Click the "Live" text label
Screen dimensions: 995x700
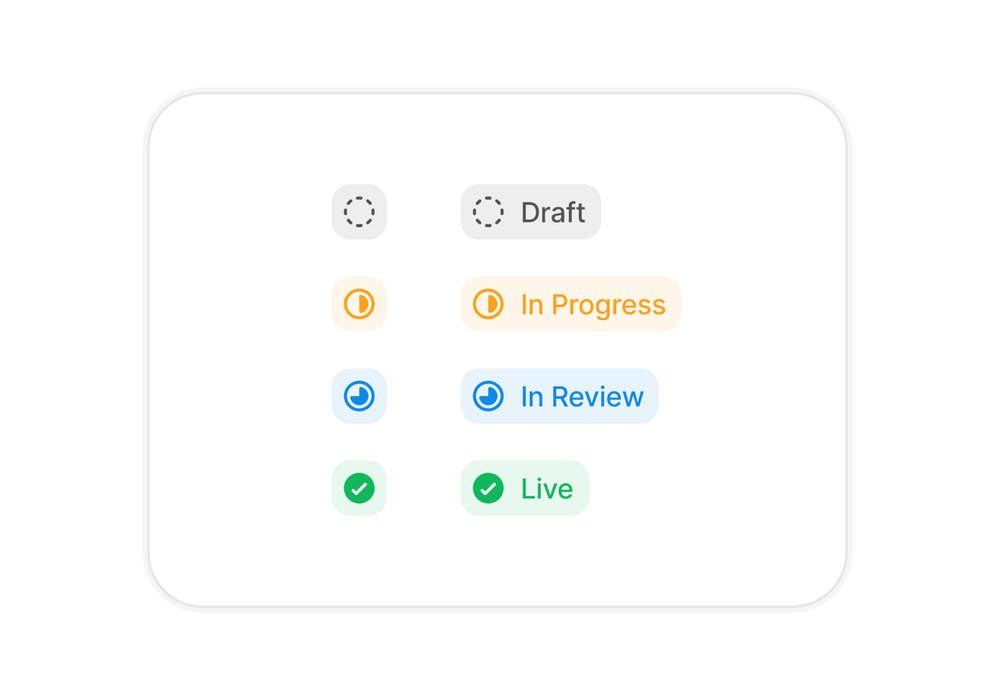(547, 489)
